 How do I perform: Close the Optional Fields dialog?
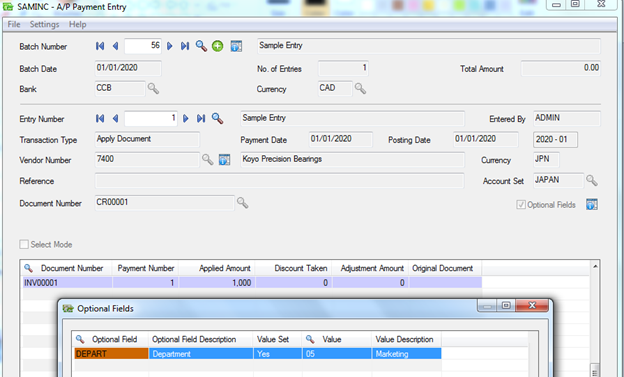(x=532, y=305)
